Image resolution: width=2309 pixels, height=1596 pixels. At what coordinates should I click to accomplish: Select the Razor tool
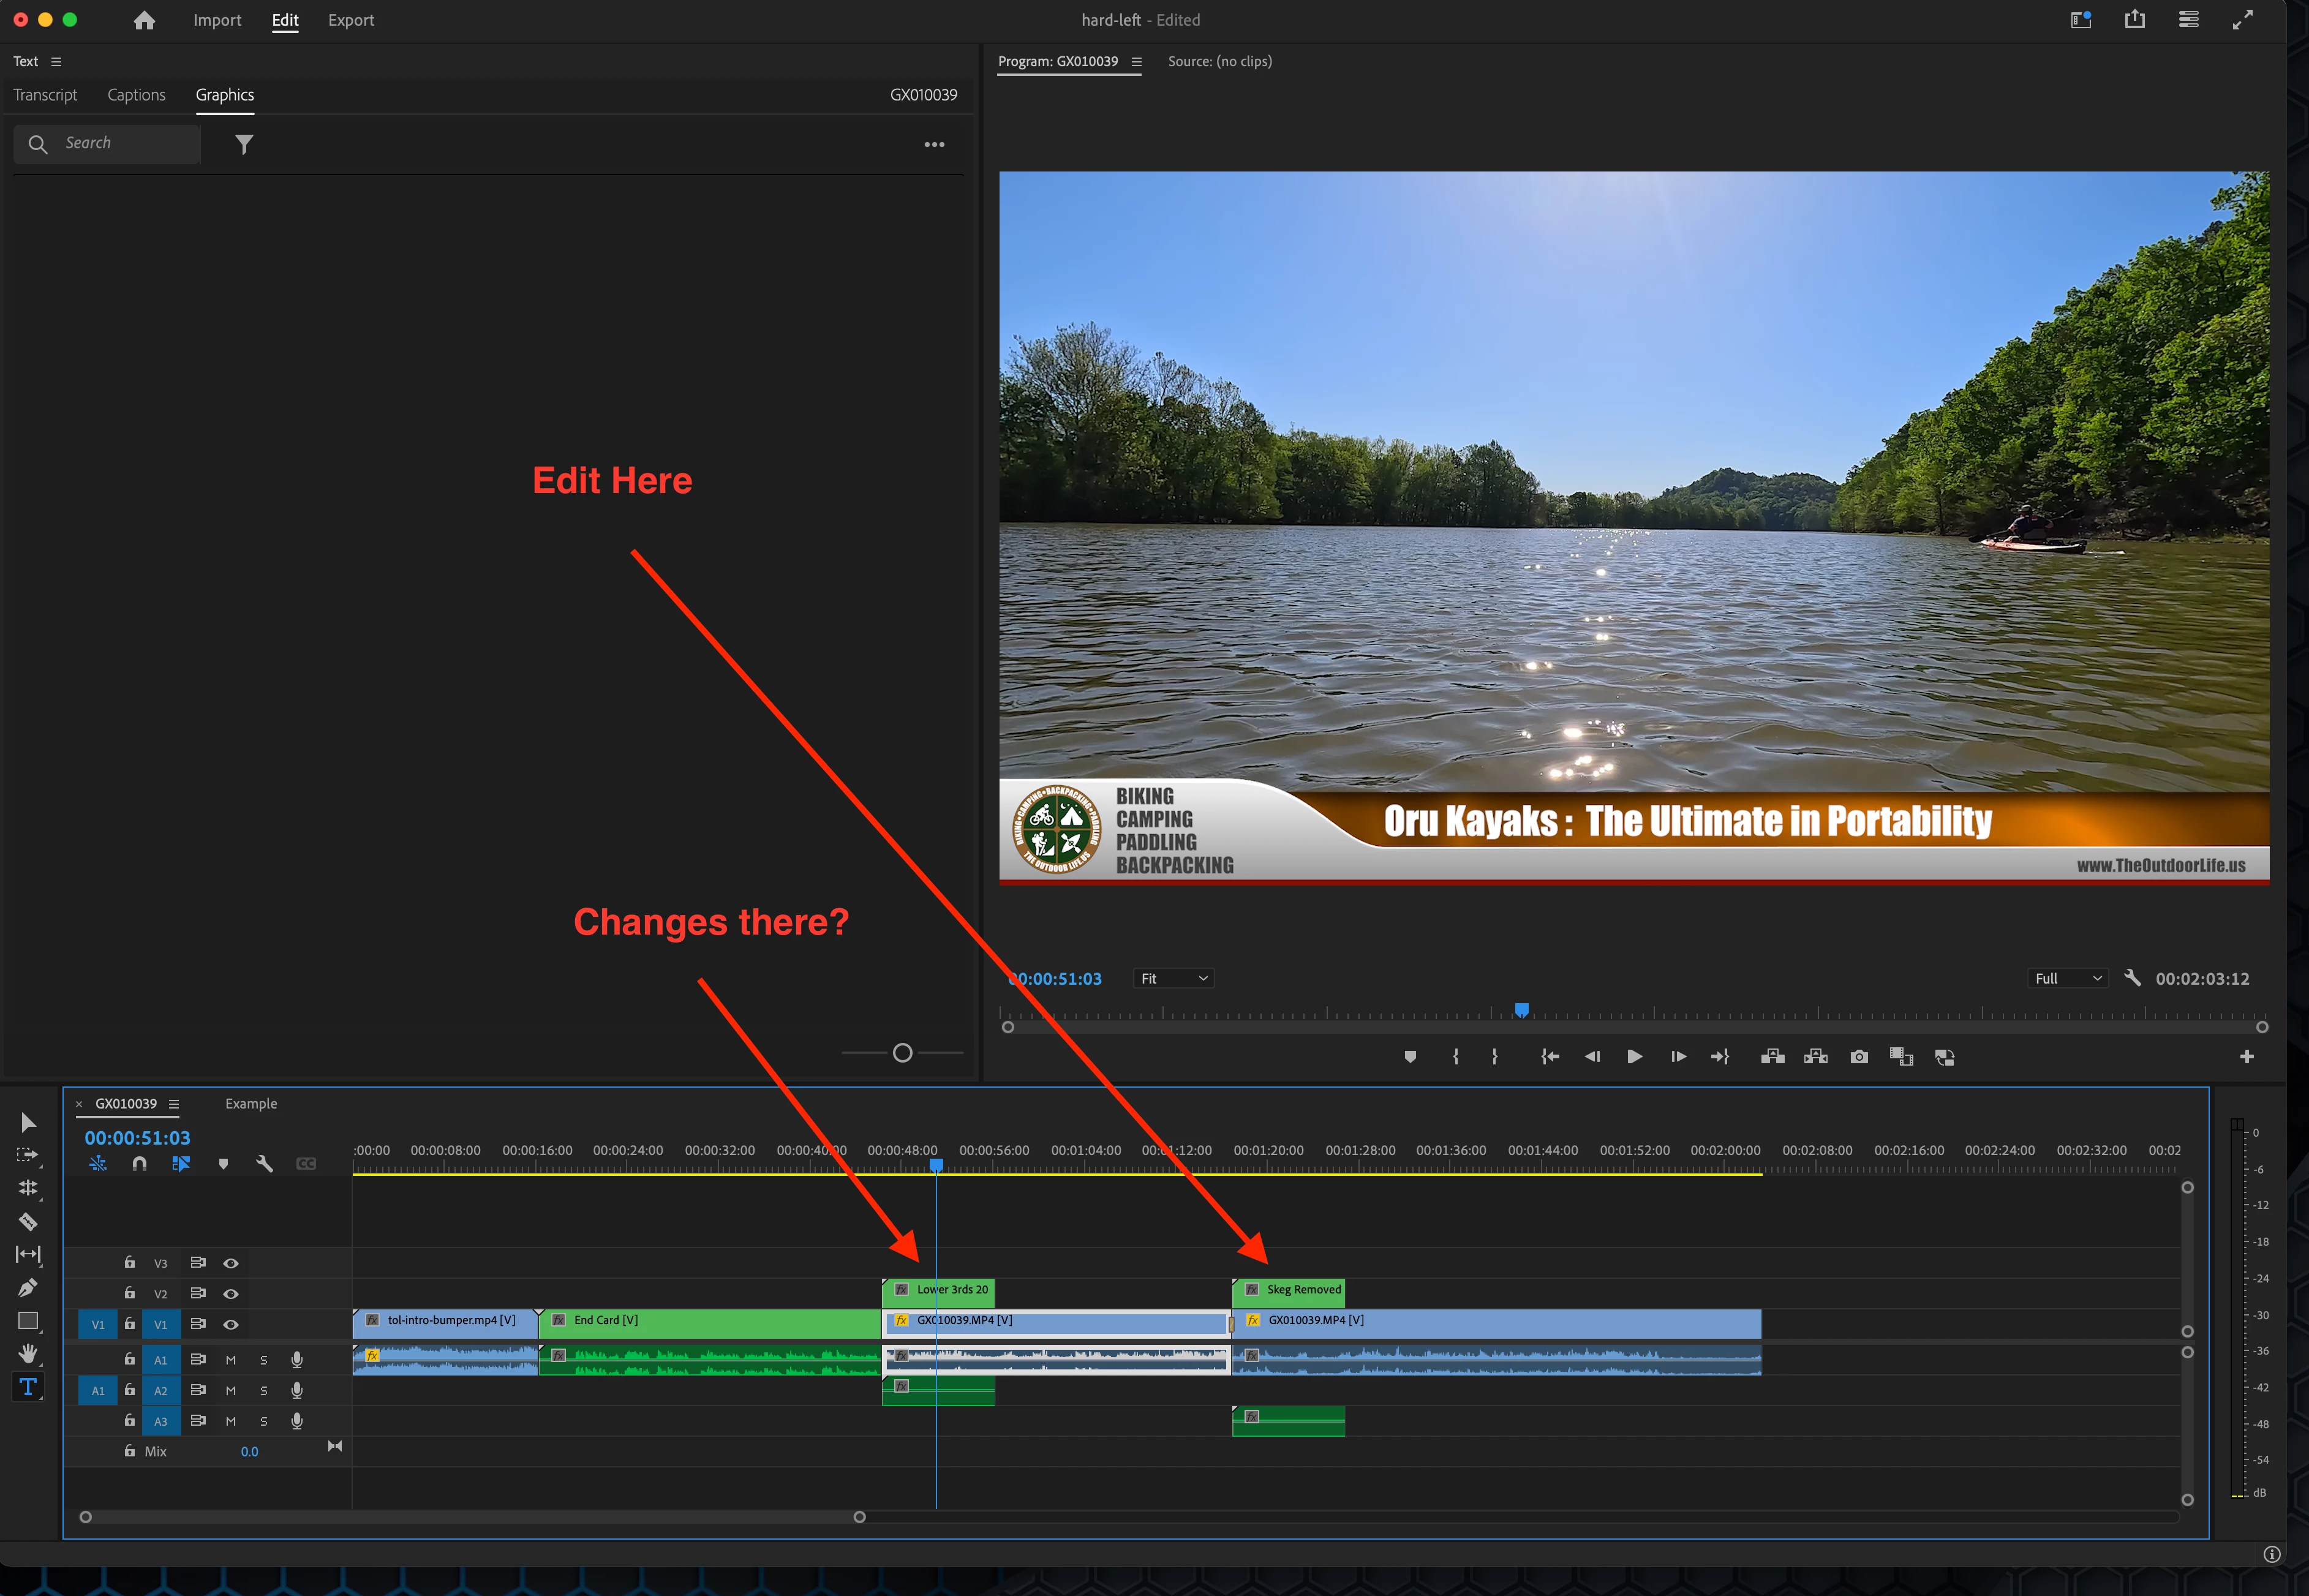(x=28, y=1221)
